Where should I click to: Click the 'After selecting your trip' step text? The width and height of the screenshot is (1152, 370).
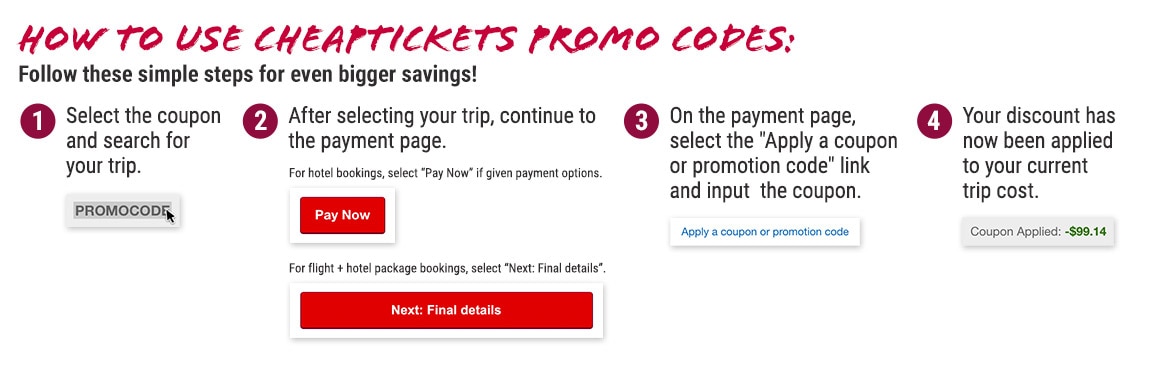(442, 128)
